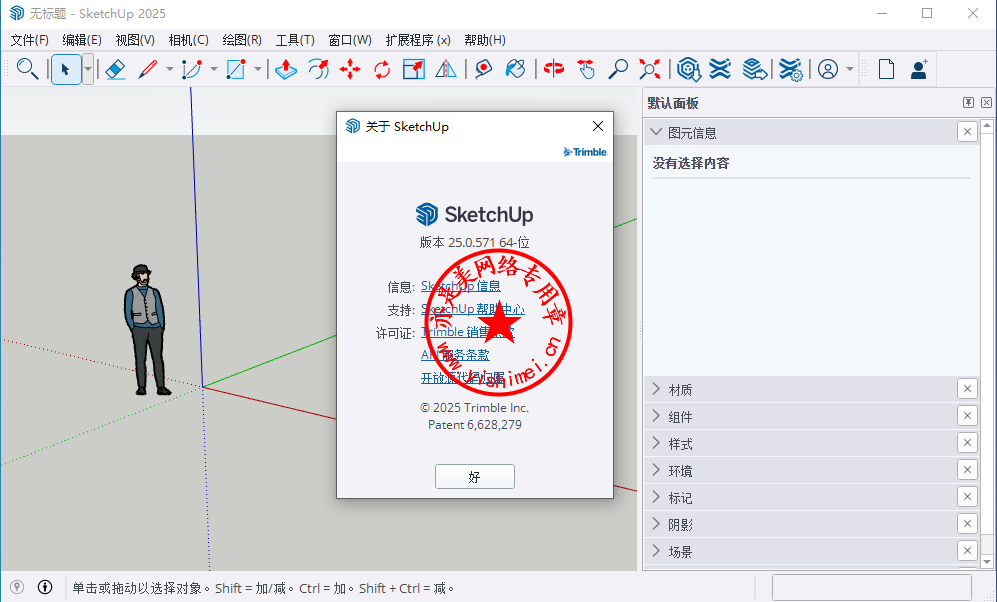Close the 材质 panel section
Screen dimensions: 997x602
point(967,389)
